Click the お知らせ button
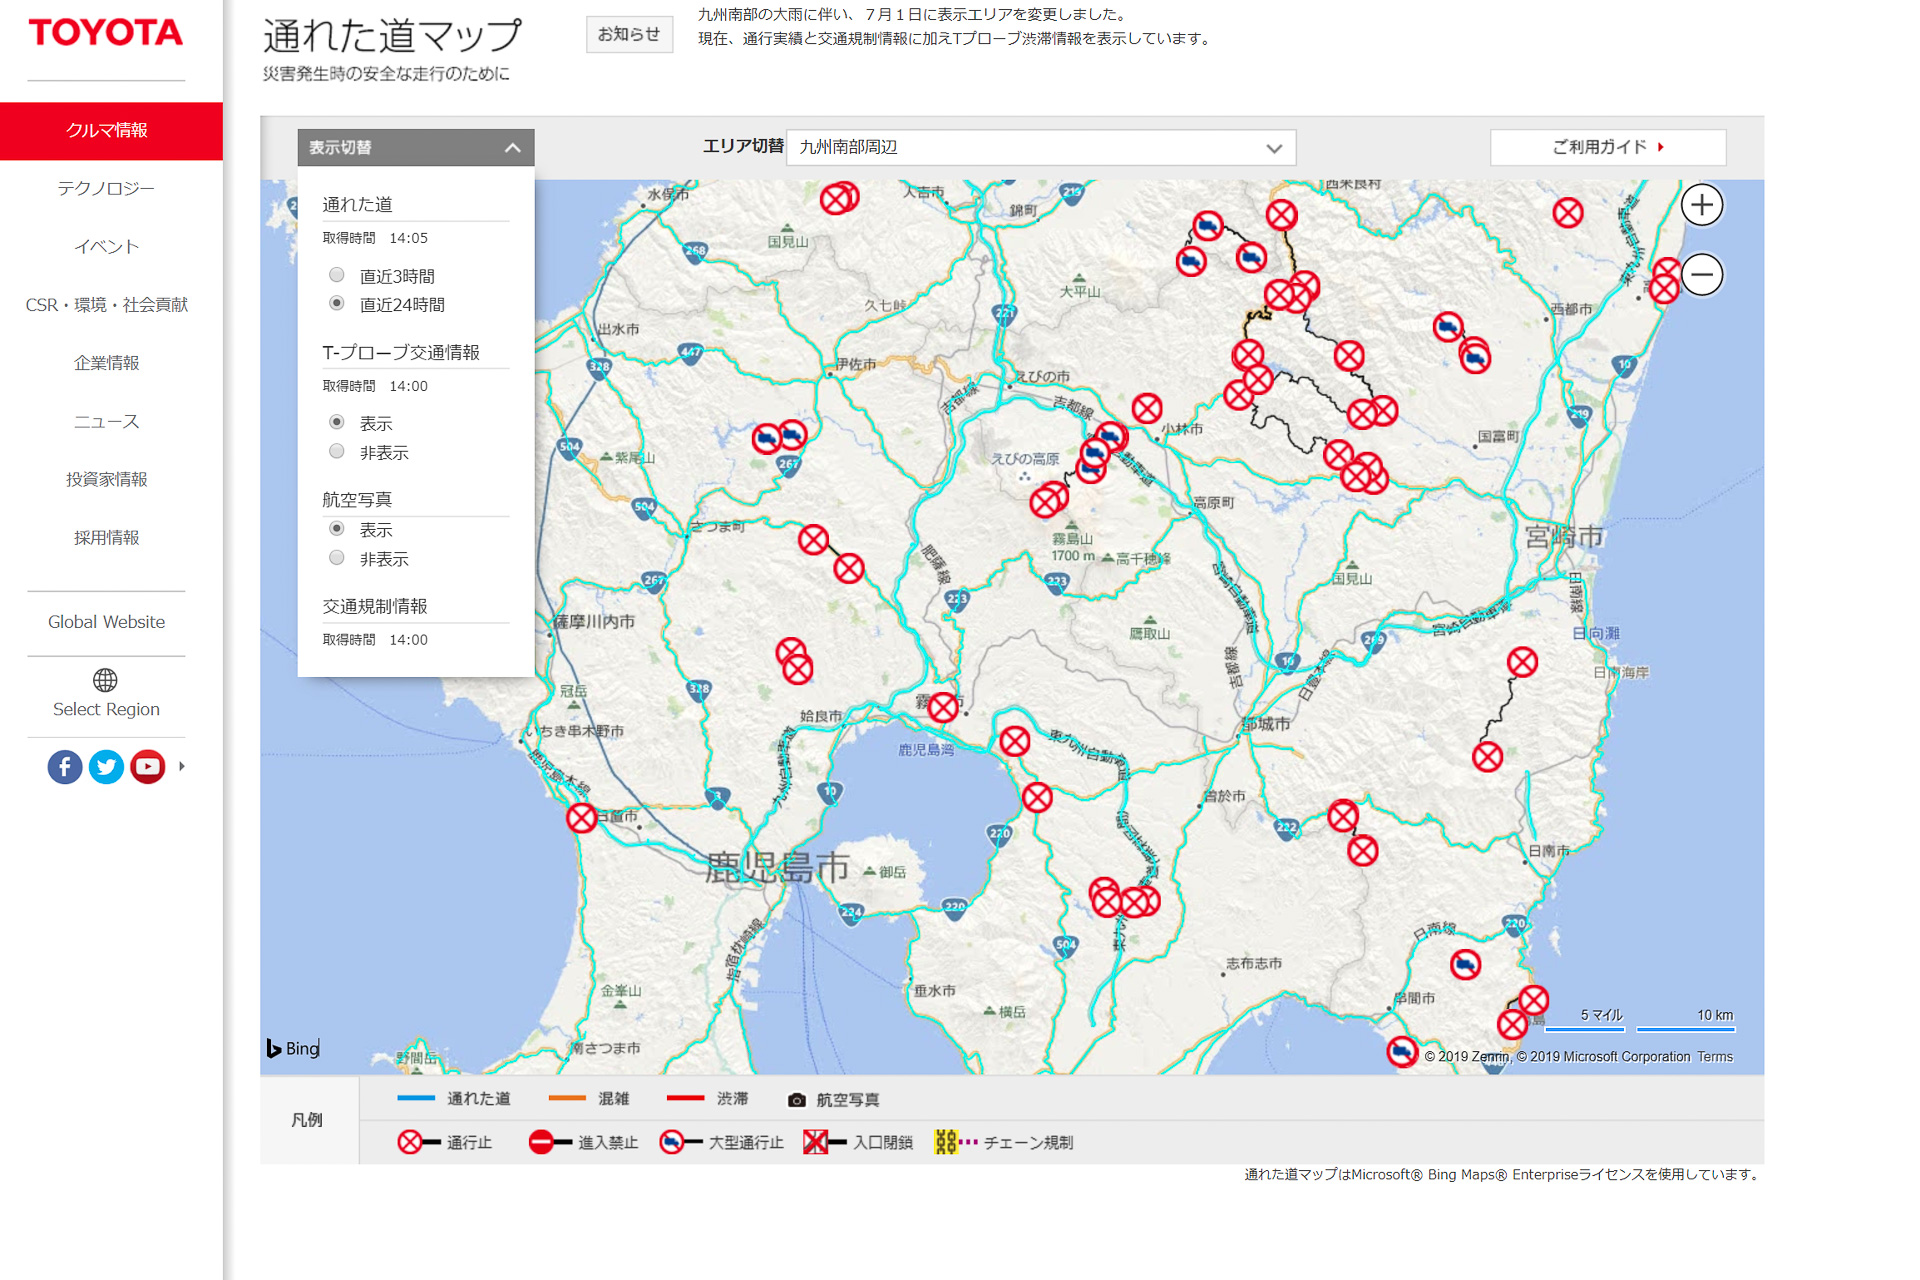 (x=629, y=34)
